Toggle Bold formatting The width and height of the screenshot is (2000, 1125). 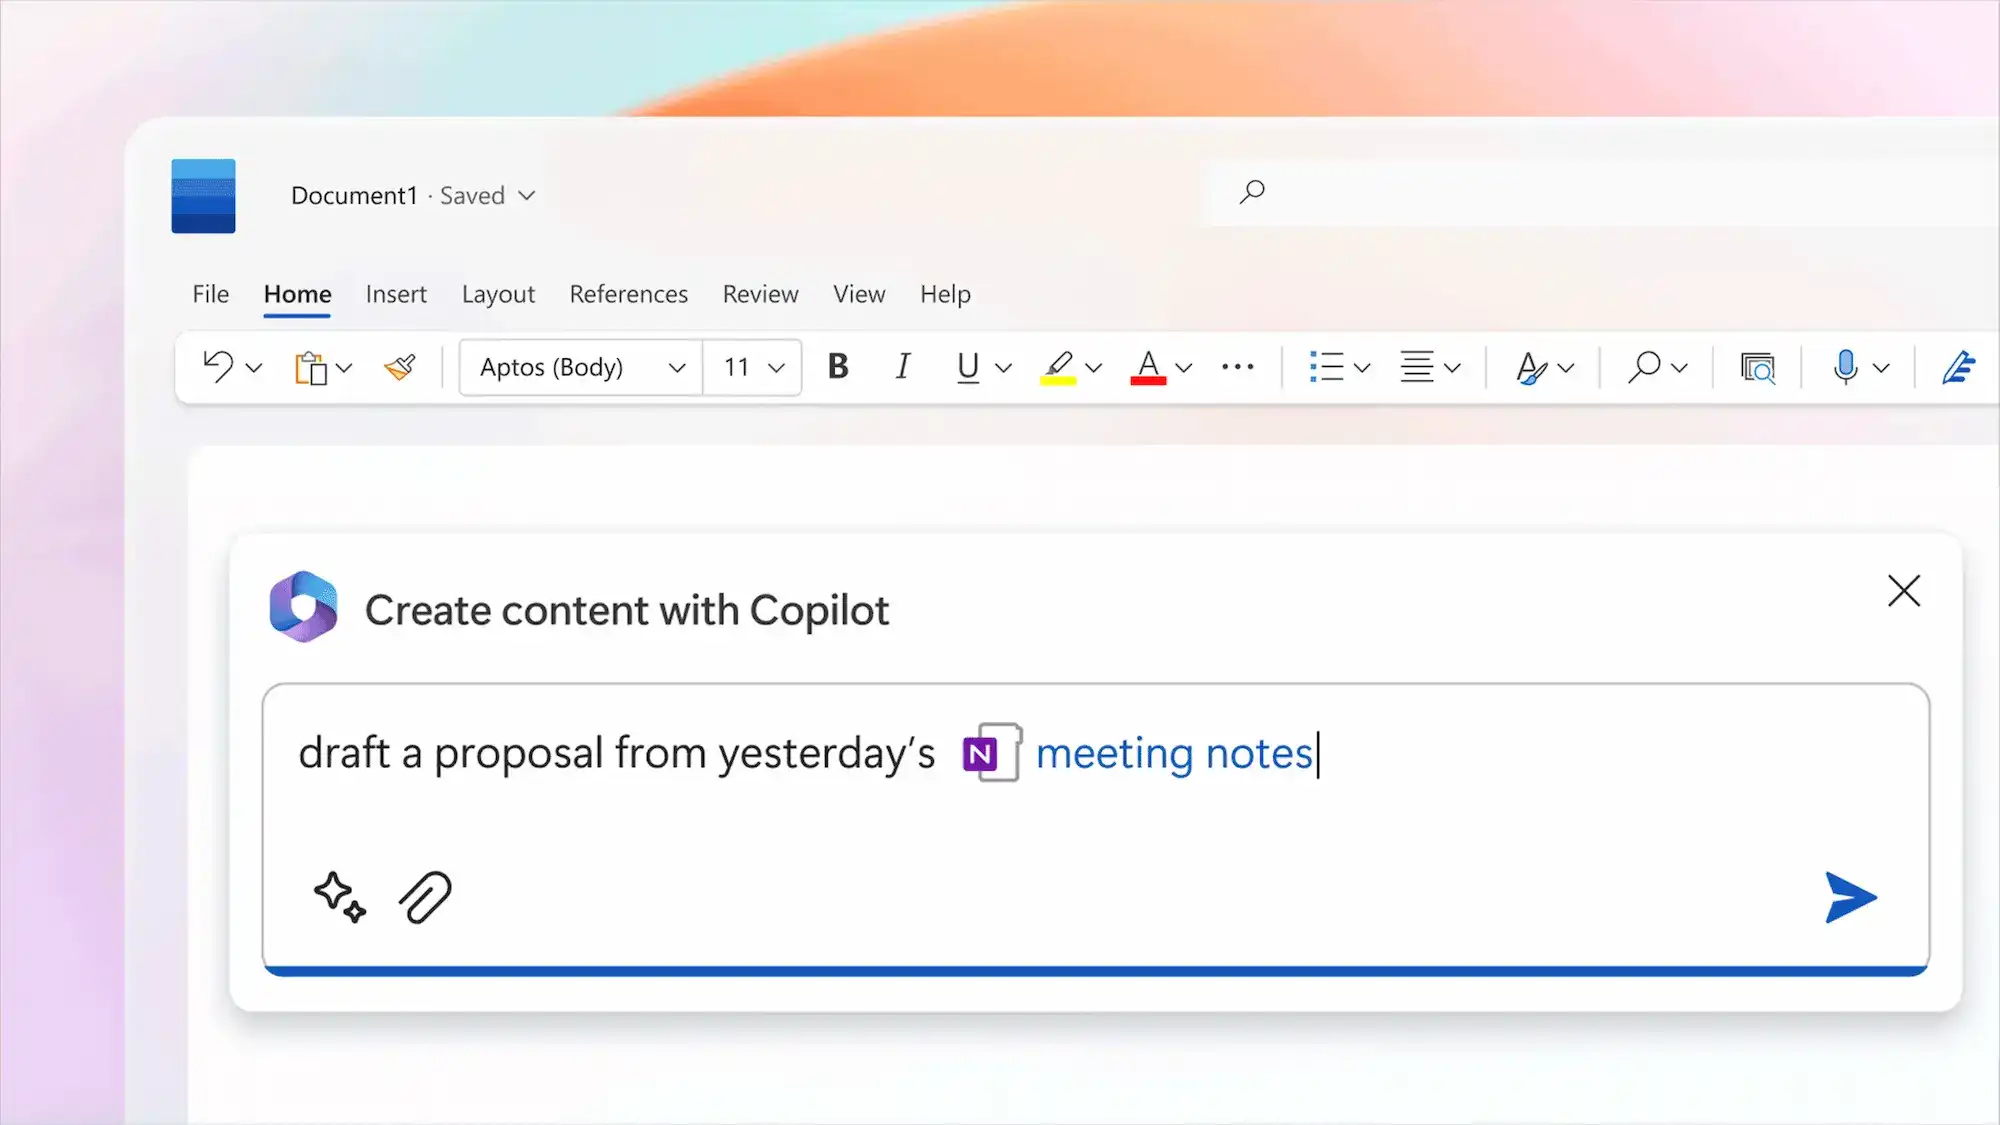point(838,367)
